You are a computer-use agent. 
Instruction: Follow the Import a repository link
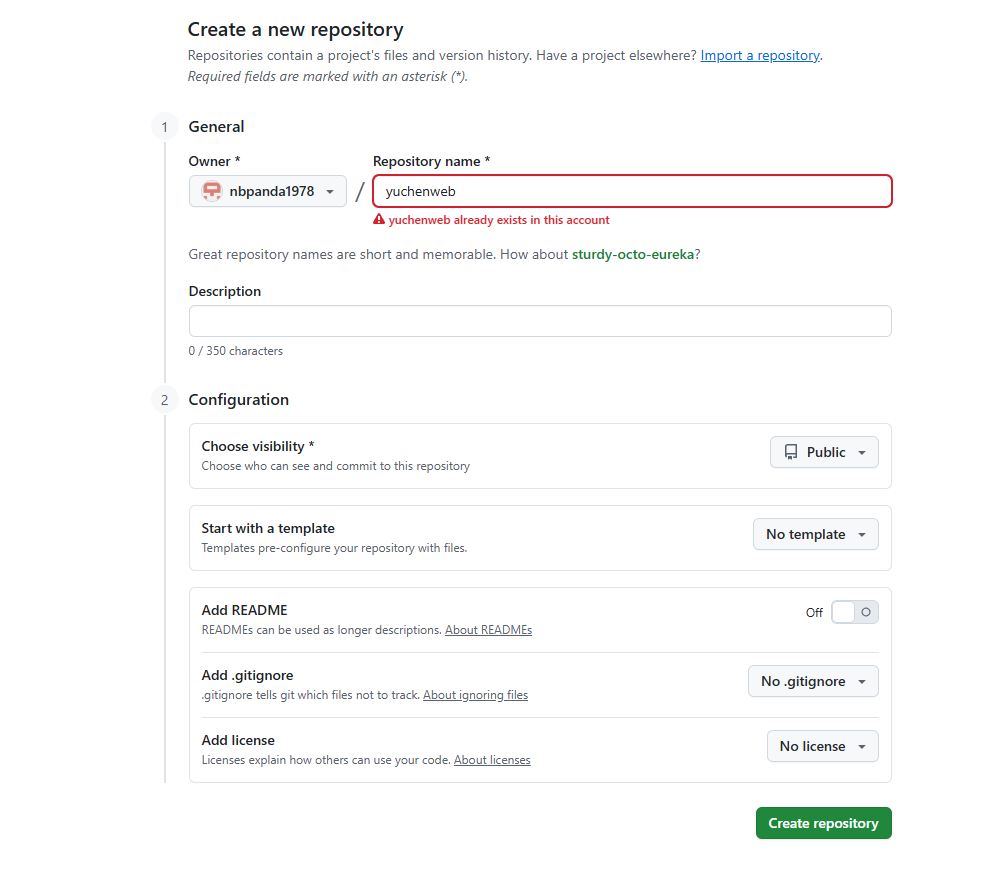pos(760,55)
